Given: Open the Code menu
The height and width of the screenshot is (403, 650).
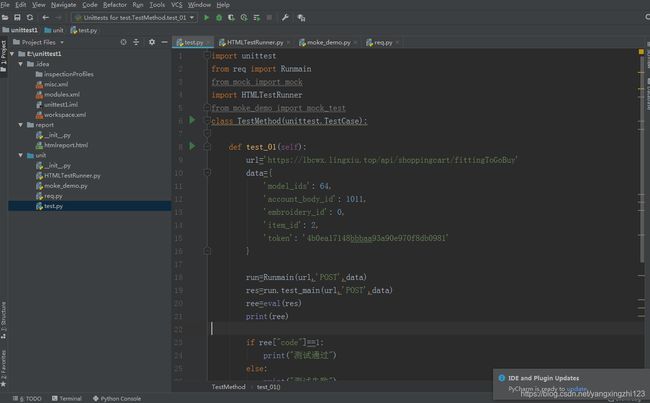Looking at the screenshot, I should 90,5.
